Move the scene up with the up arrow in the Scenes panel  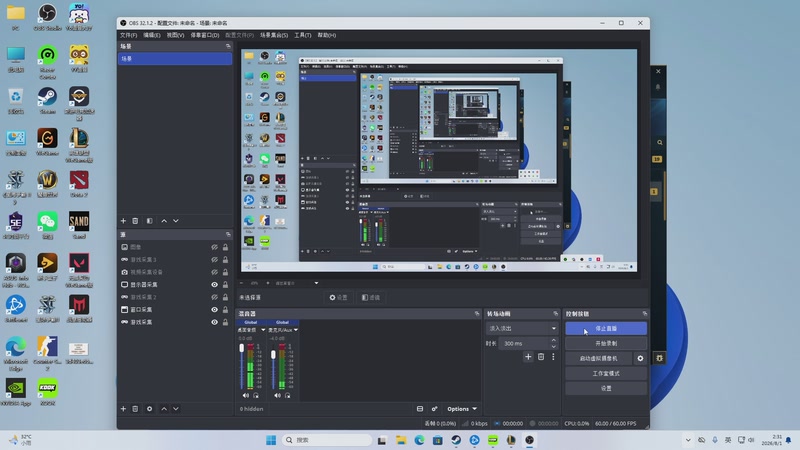point(164,221)
